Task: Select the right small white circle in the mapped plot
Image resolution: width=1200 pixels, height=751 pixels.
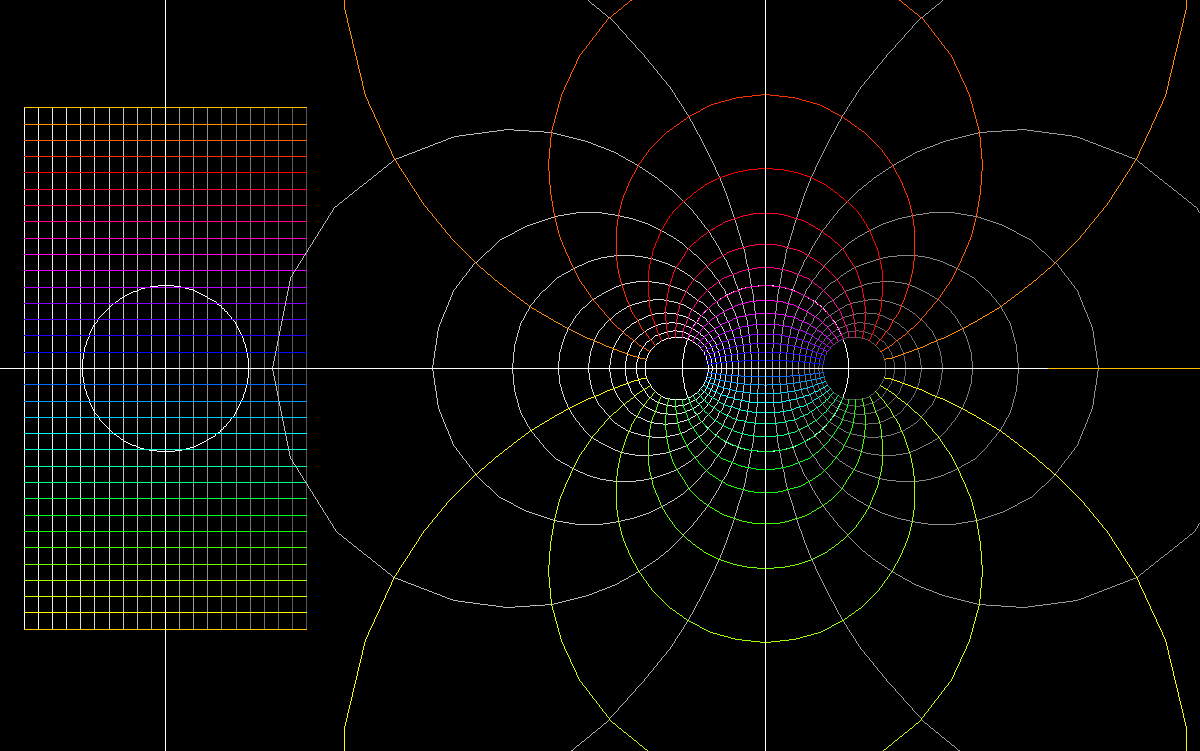Action: (x=853, y=368)
